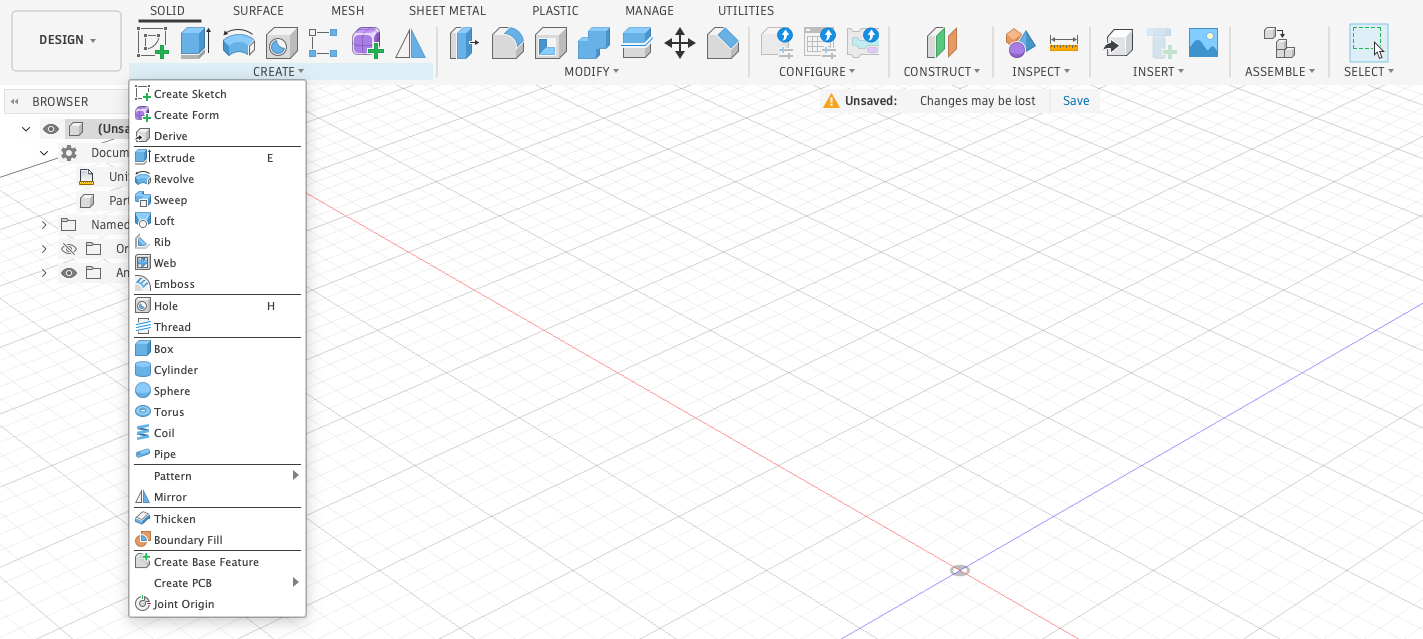Choose Thread from the Create menu
1423x639 pixels.
(x=217, y=327)
